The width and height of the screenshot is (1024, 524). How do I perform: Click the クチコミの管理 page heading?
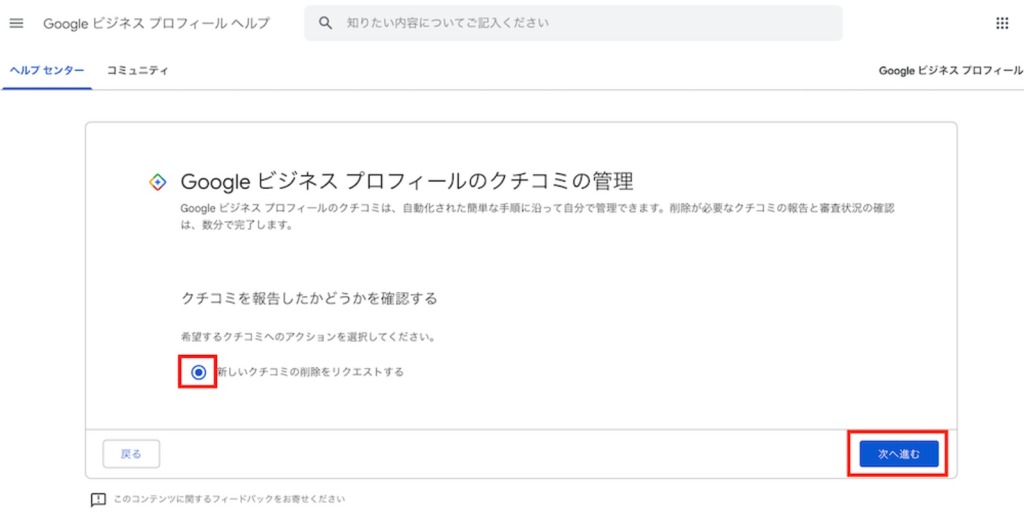406,182
